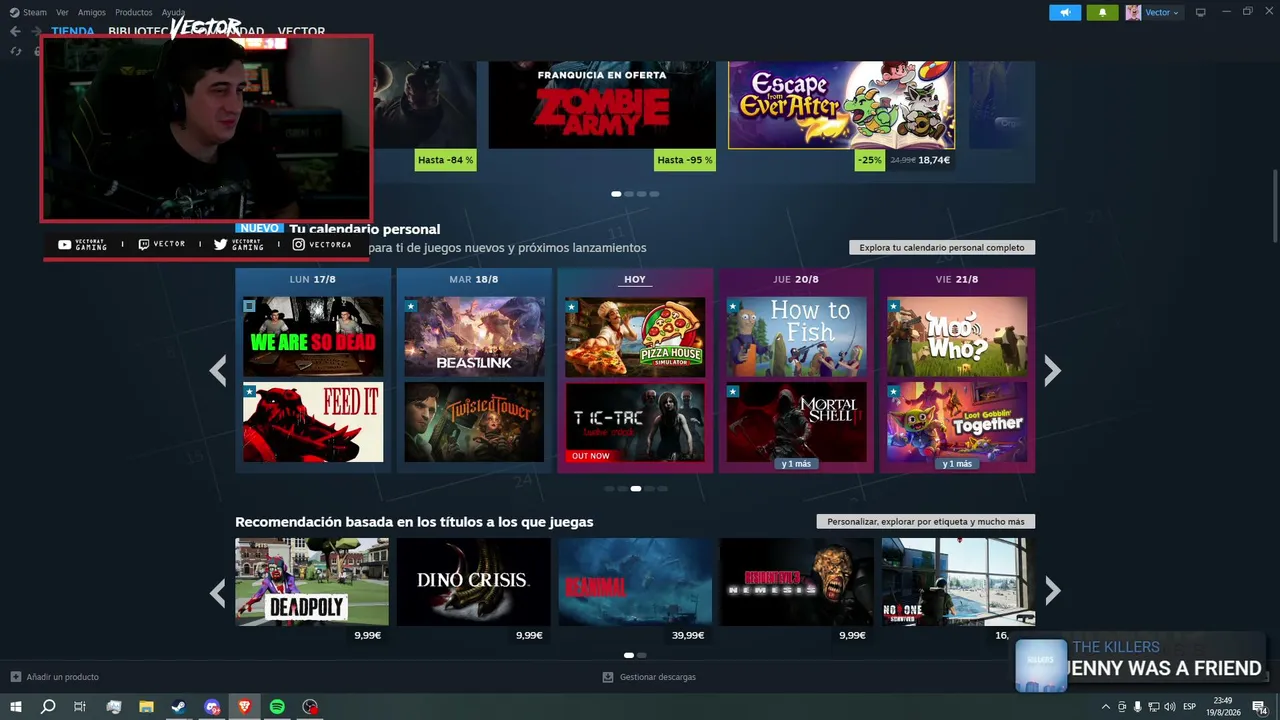Open the Mortal Shell game card
Image resolution: width=1280 pixels, height=720 pixels.
[x=796, y=422]
